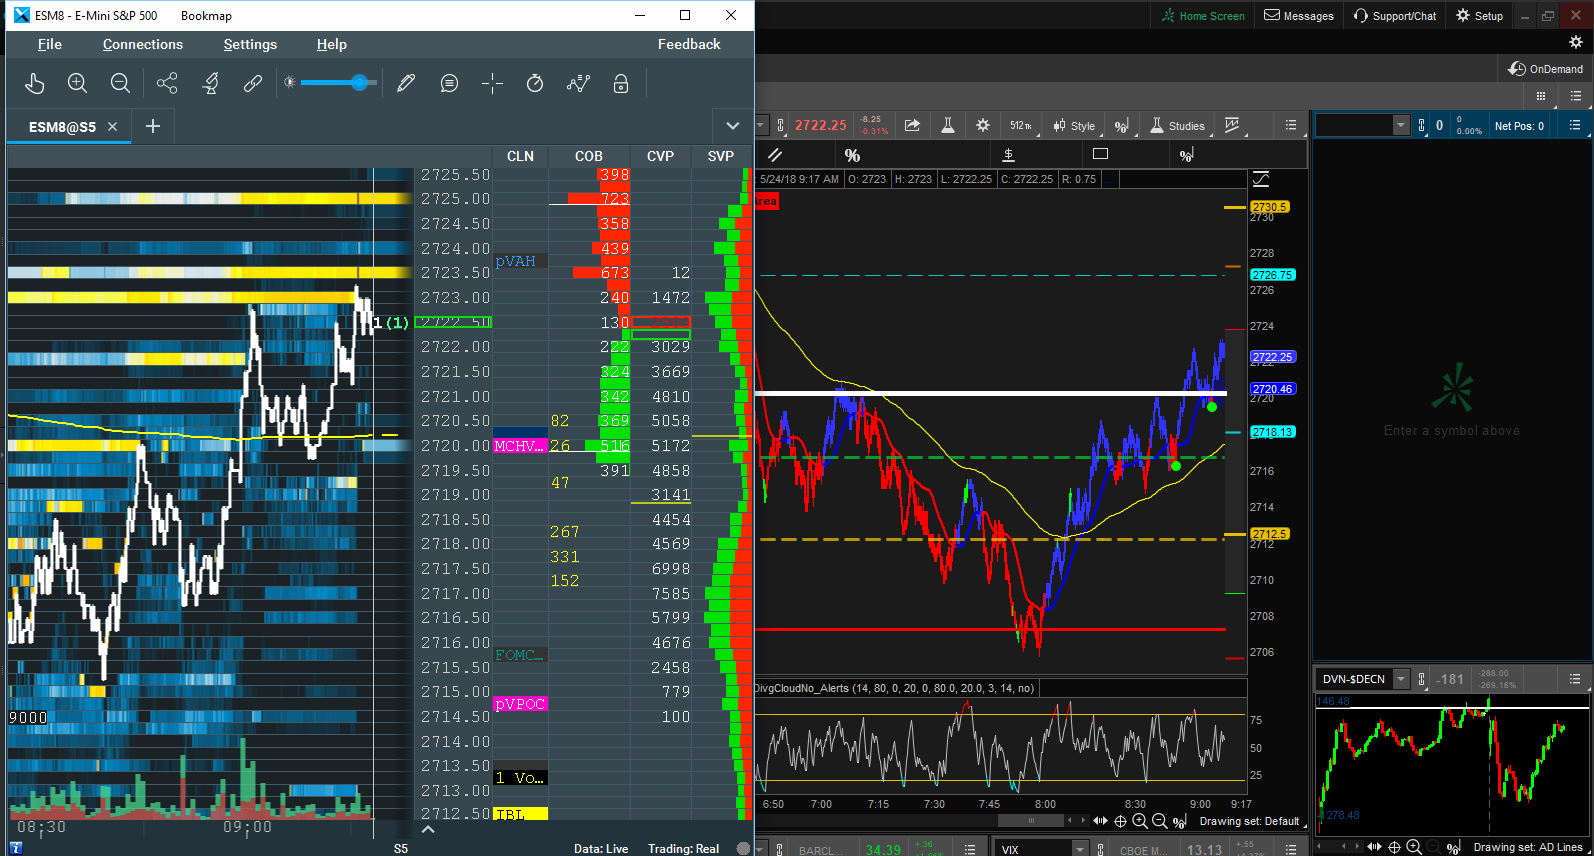Zoom in on main chart time axis
1594x856 pixels.
1140,821
